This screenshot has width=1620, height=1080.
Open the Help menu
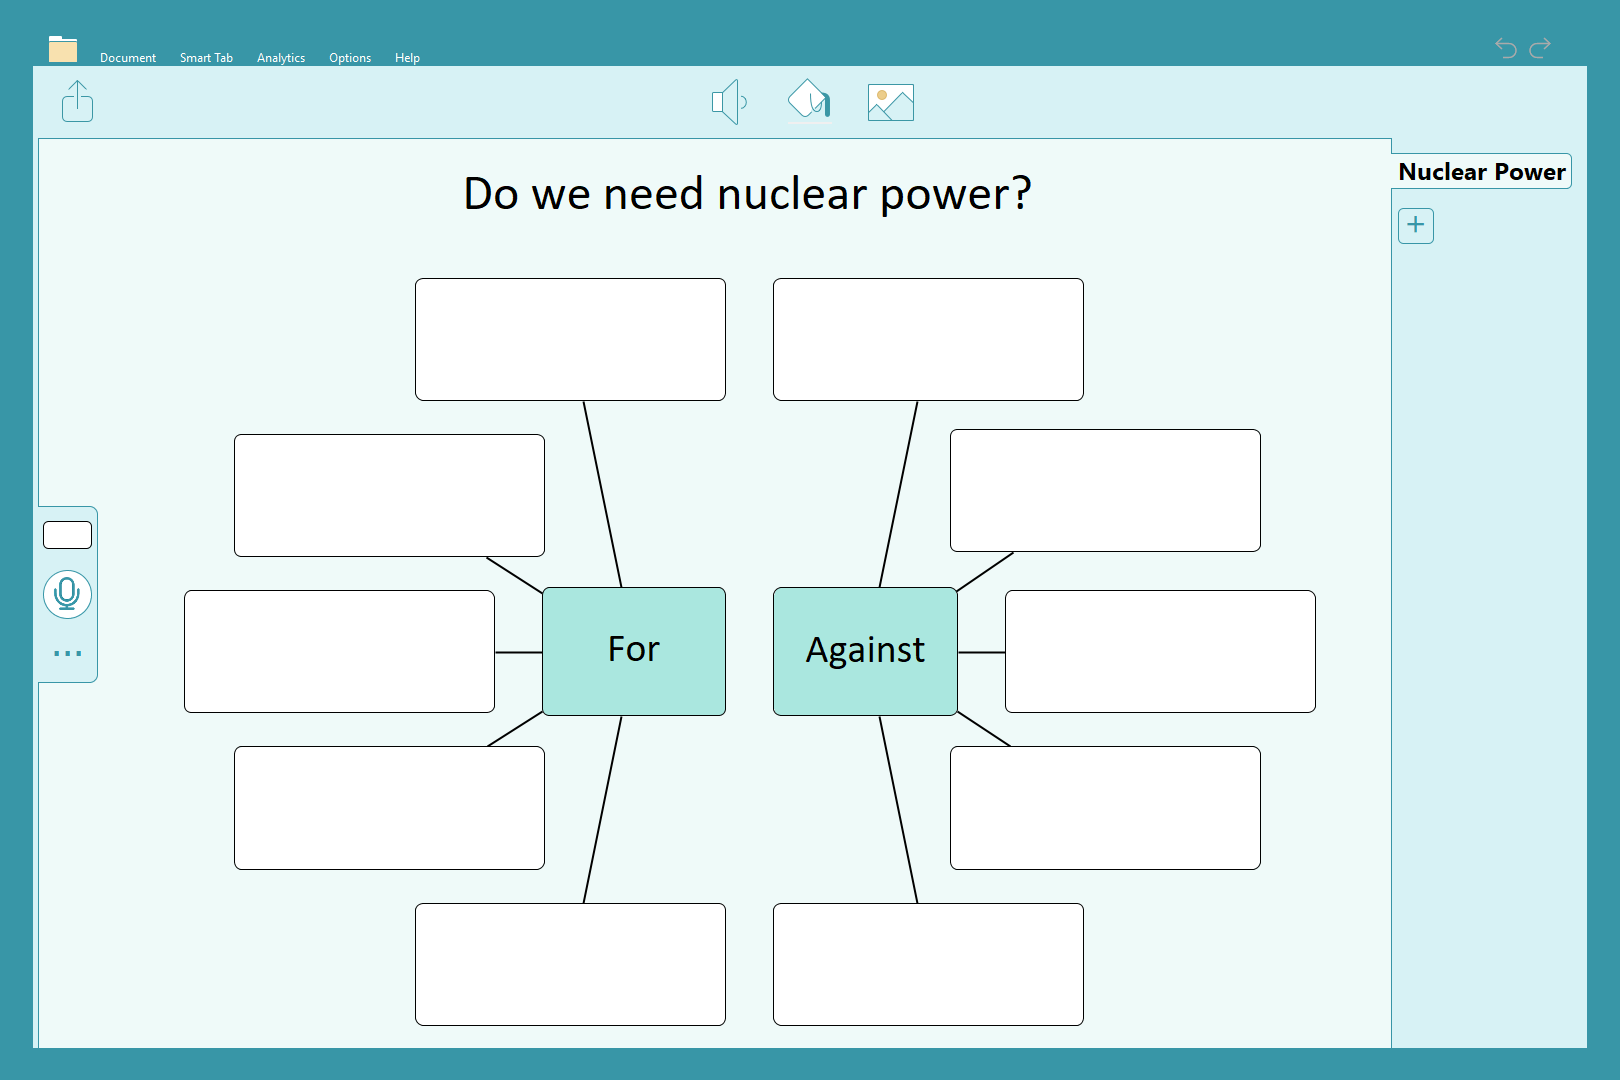[x=407, y=58]
